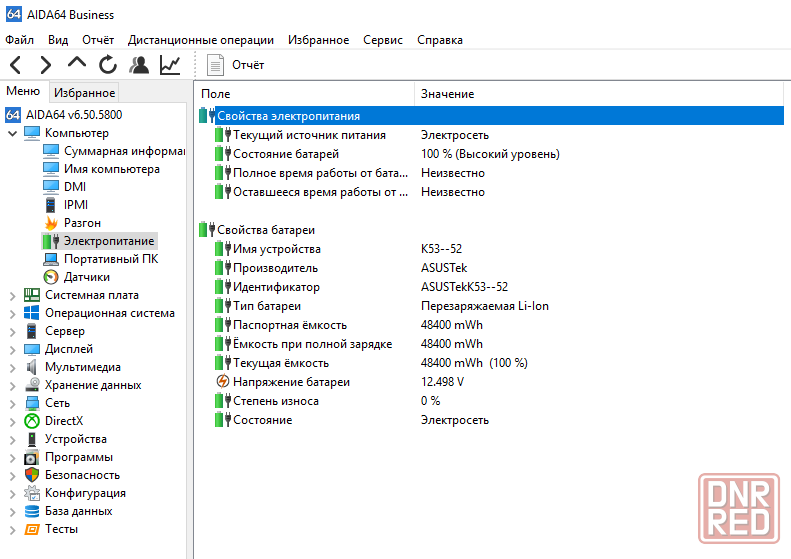Viewport: 791px width, 559px height.
Task: Expand the Системная плата tree node
Action: pyautogui.click(x=12, y=295)
